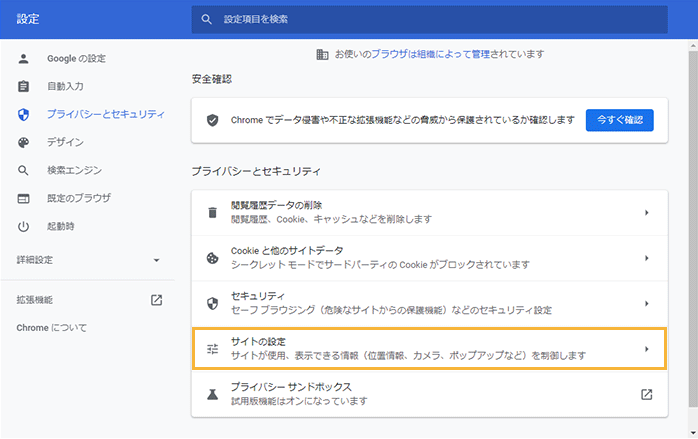This screenshot has width=698, height=439.
Task: Click the 設定項目を検索 search field
Action: point(430,19)
